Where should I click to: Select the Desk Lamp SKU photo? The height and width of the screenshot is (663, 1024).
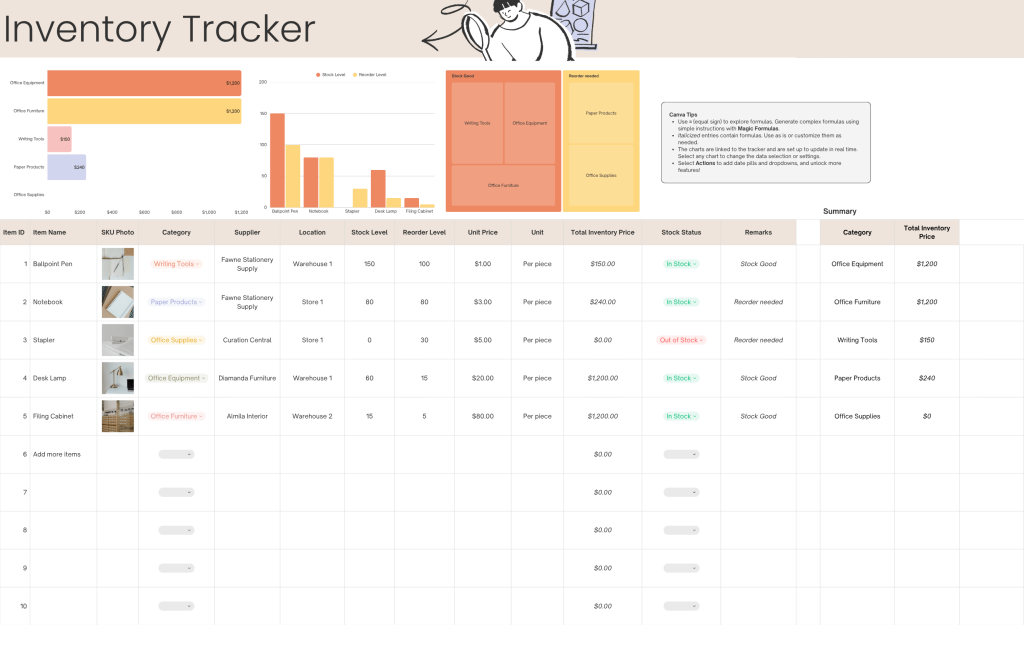pyautogui.click(x=118, y=378)
